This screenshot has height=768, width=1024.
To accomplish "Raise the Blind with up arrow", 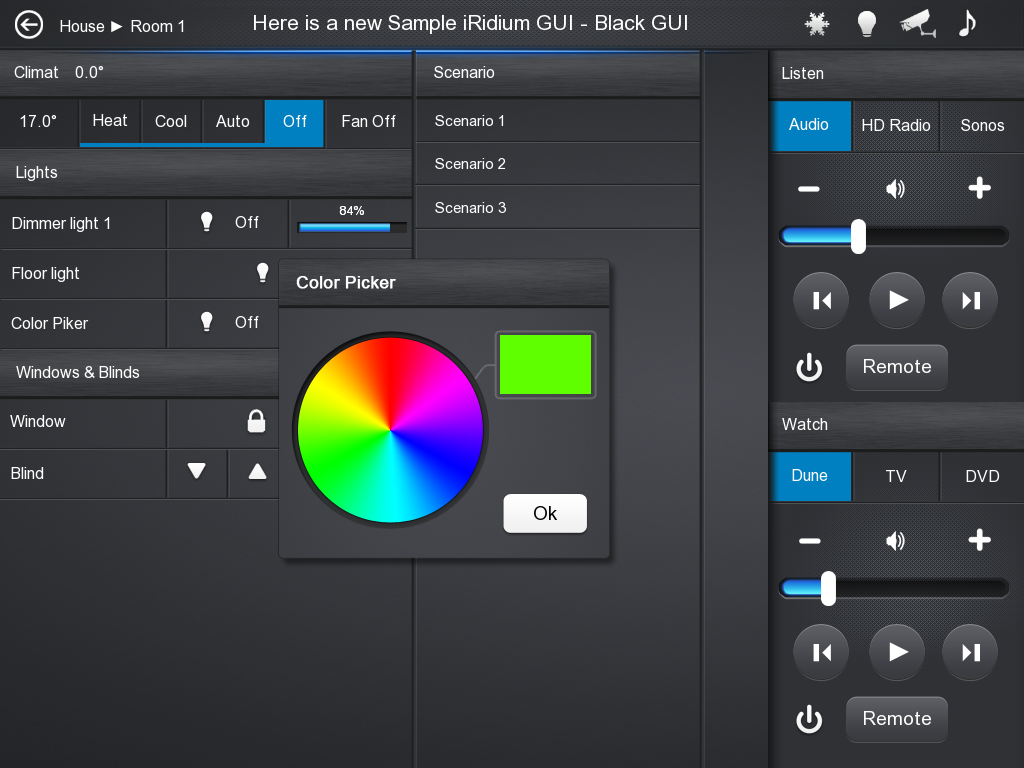I will pos(257,472).
